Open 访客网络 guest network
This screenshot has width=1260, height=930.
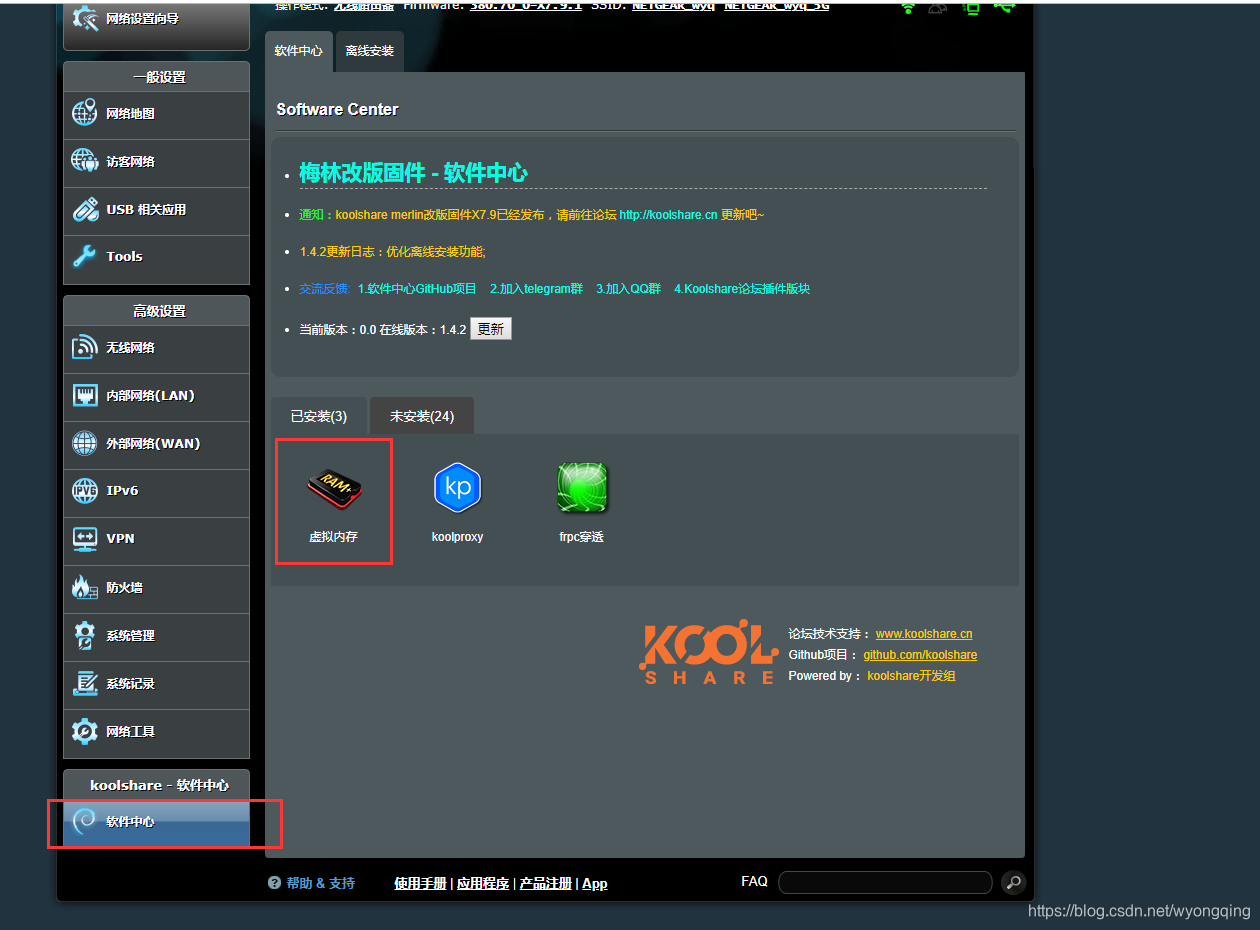[x=156, y=162]
